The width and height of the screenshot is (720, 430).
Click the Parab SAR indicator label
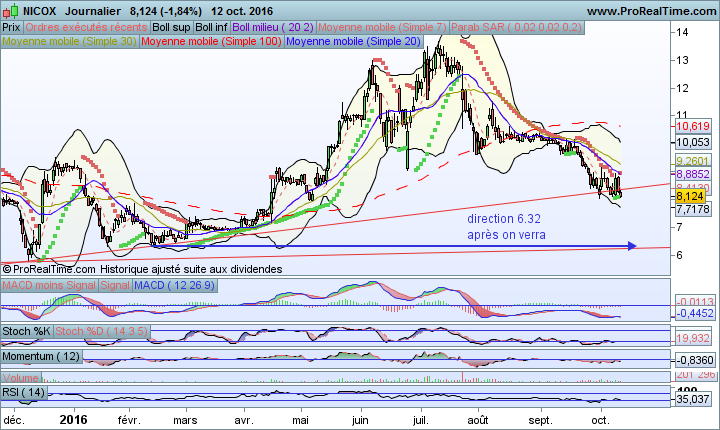tap(517, 28)
